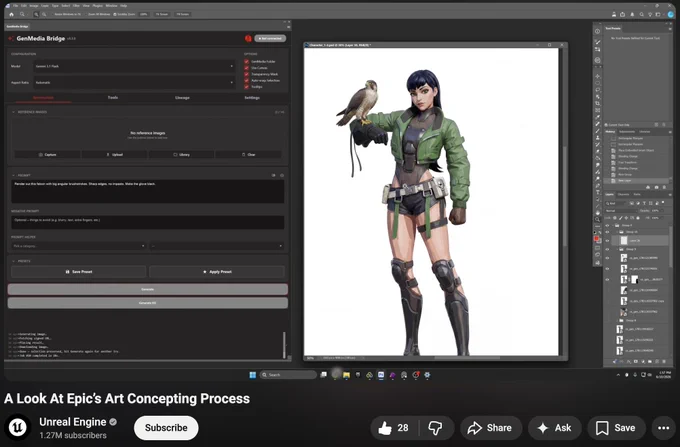Image resolution: width=680 pixels, height=447 pixels.
Task: Toggle the Auto-wrap Selection checkbox
Action: pos(246,81)
